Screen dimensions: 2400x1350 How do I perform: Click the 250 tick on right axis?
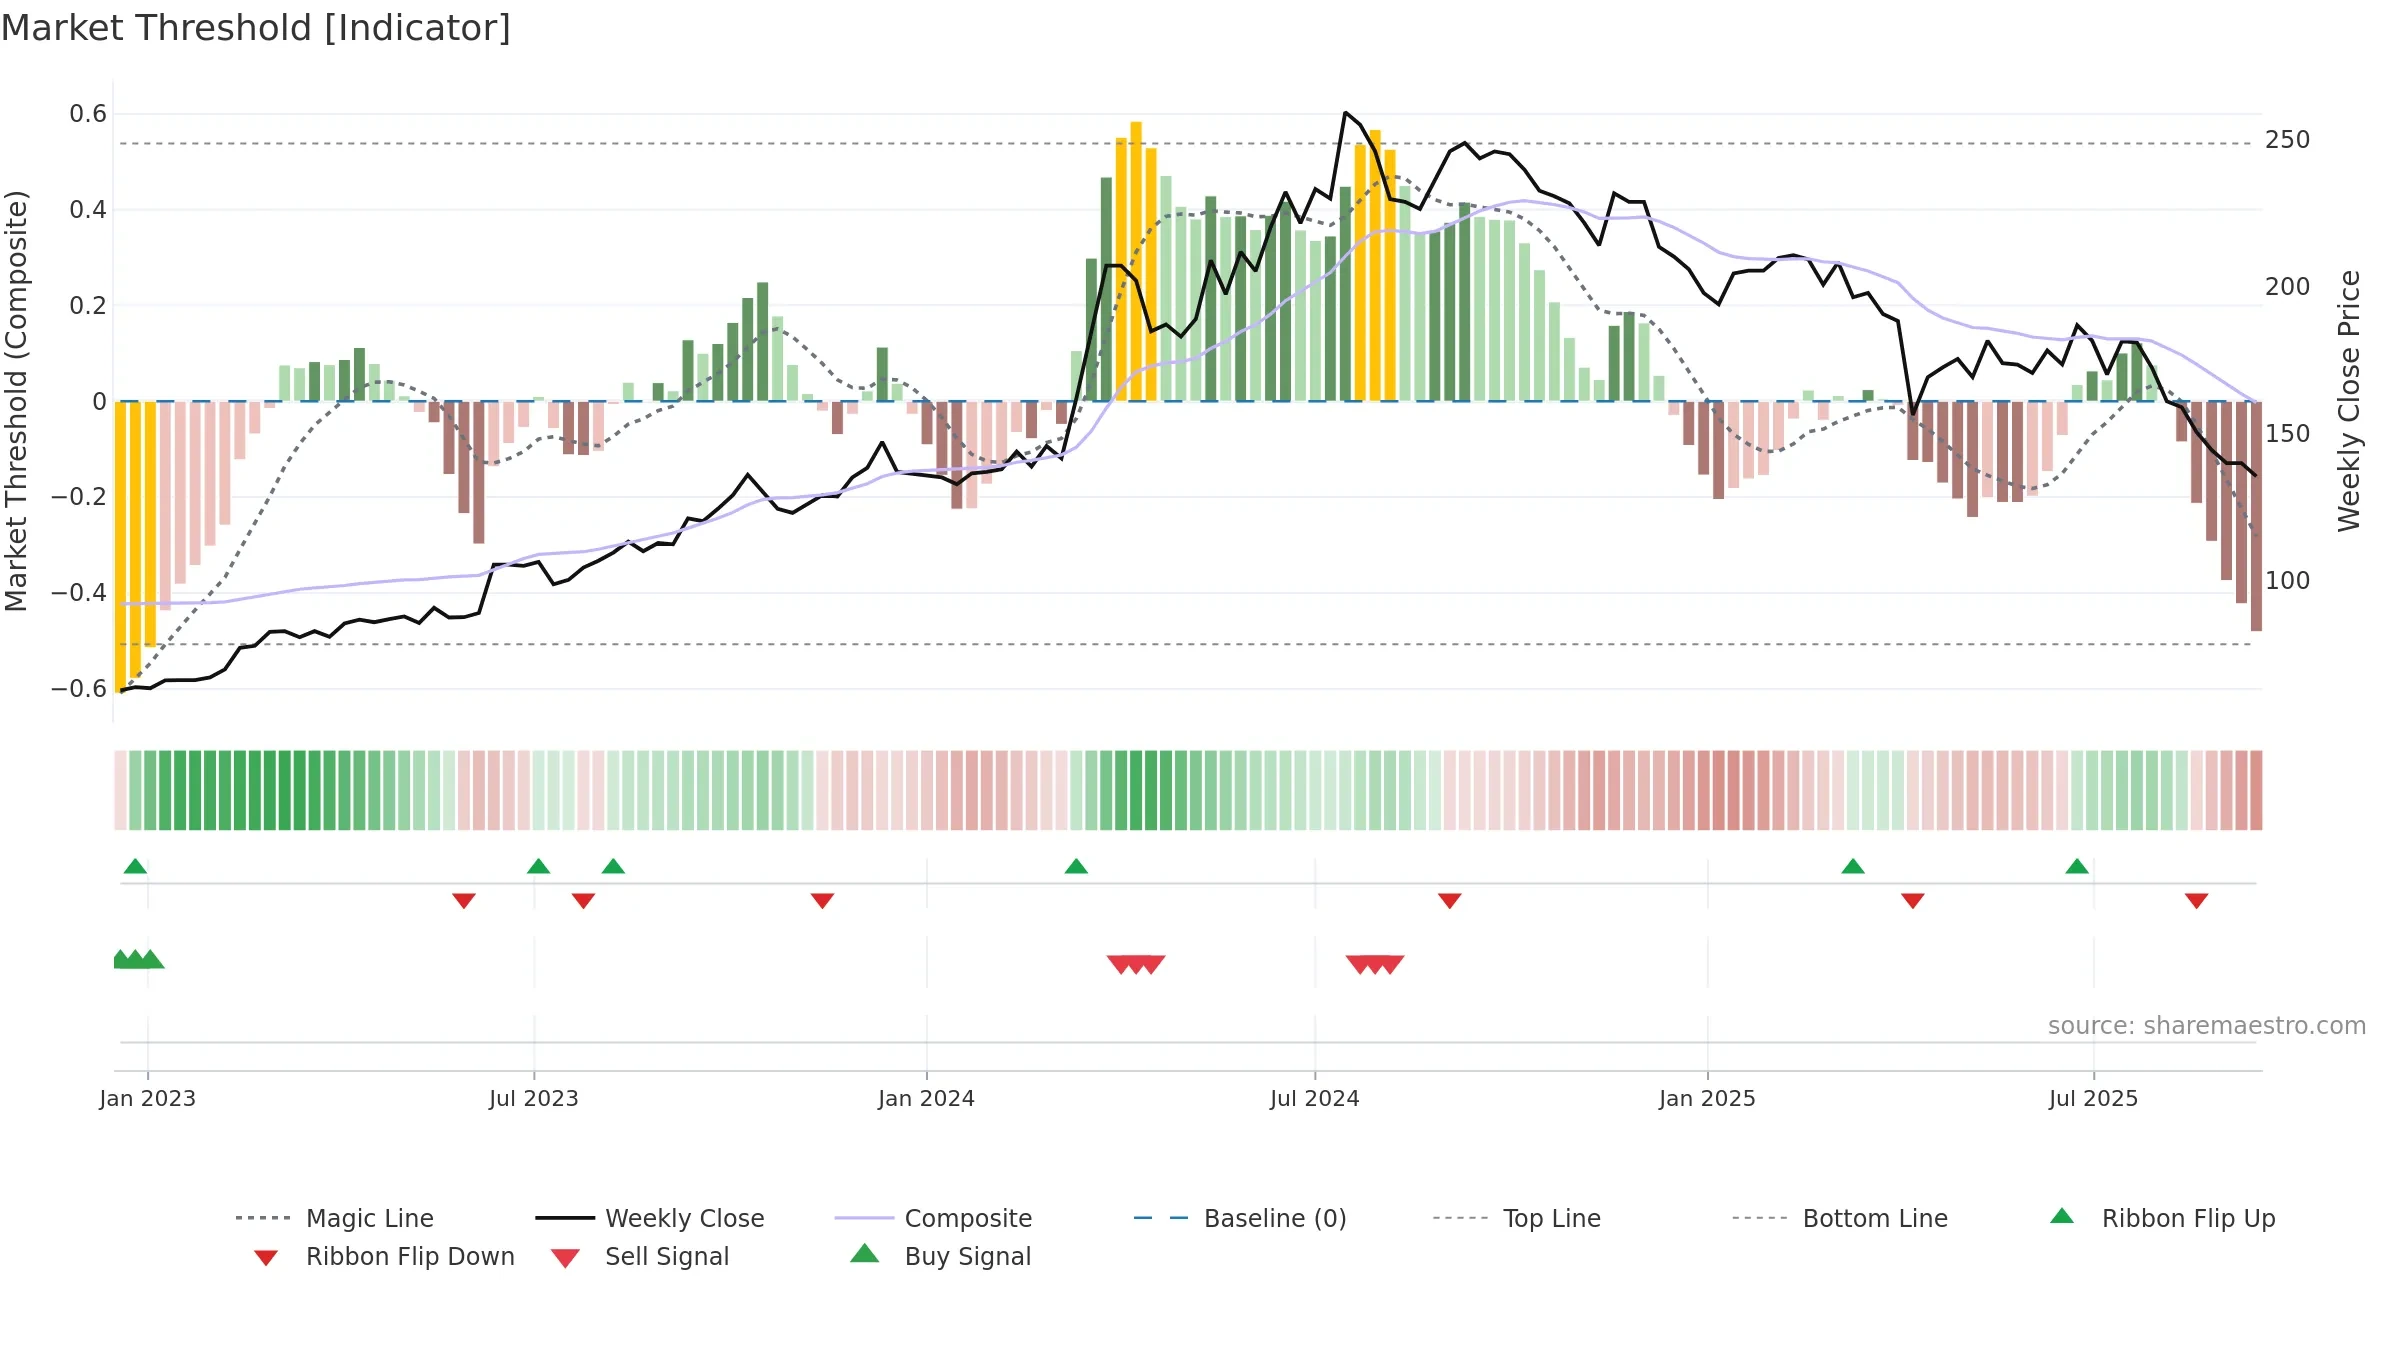2288,139
